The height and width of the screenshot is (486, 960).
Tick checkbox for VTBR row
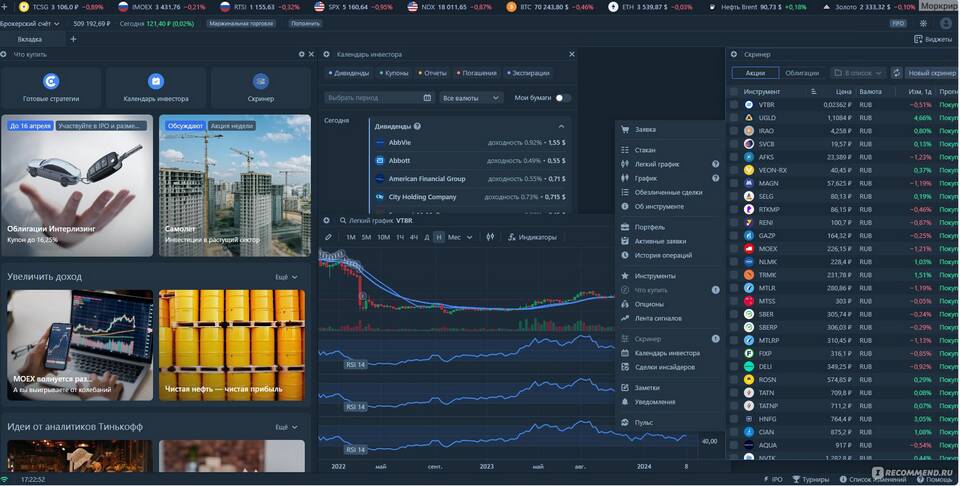(733, 105)
